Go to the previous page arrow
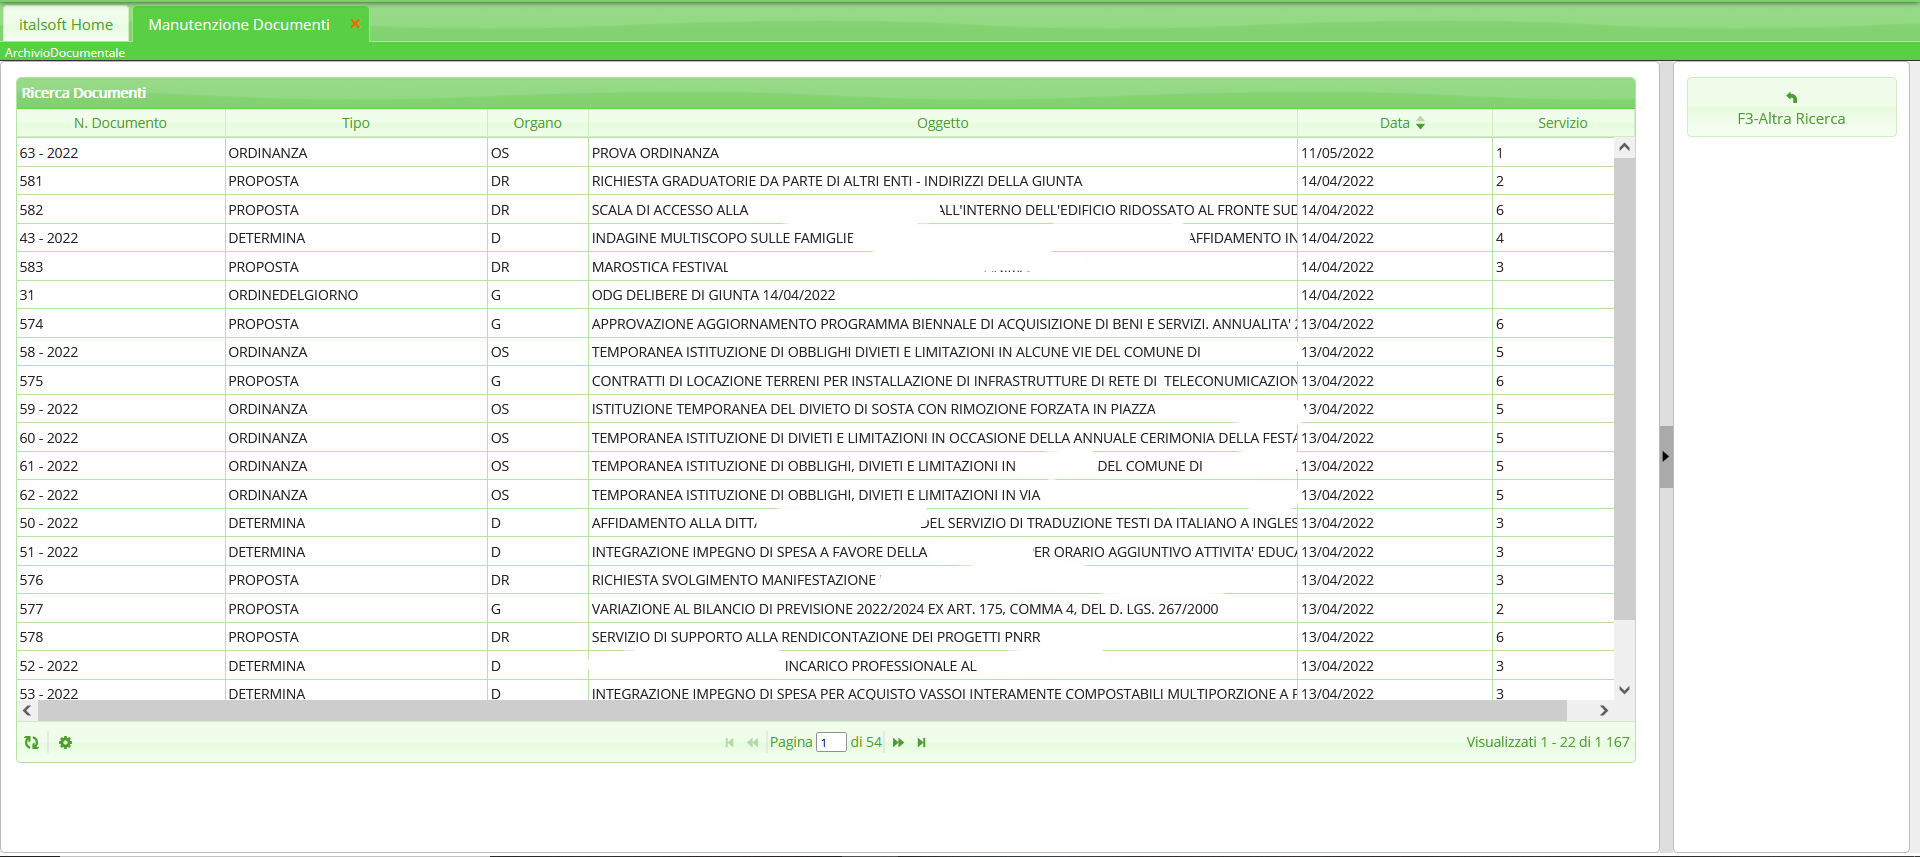This screenshot has width=1920, height=857. tap(752, 742)
